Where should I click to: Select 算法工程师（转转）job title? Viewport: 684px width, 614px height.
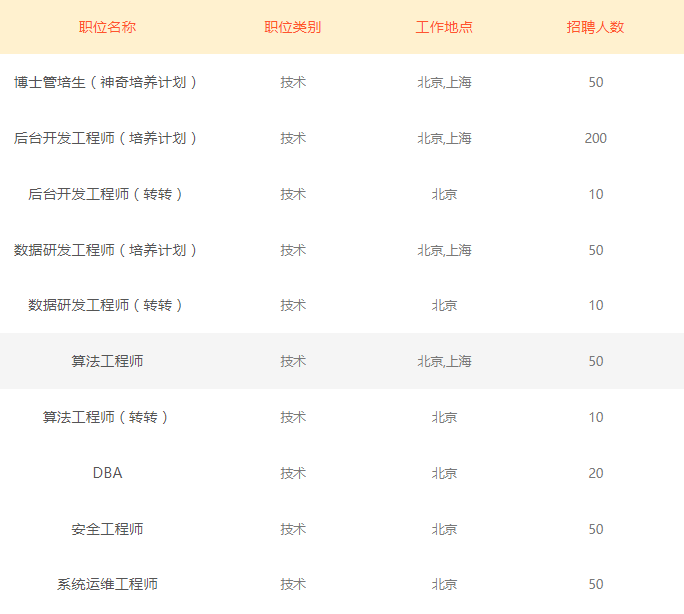coord(107,417)
